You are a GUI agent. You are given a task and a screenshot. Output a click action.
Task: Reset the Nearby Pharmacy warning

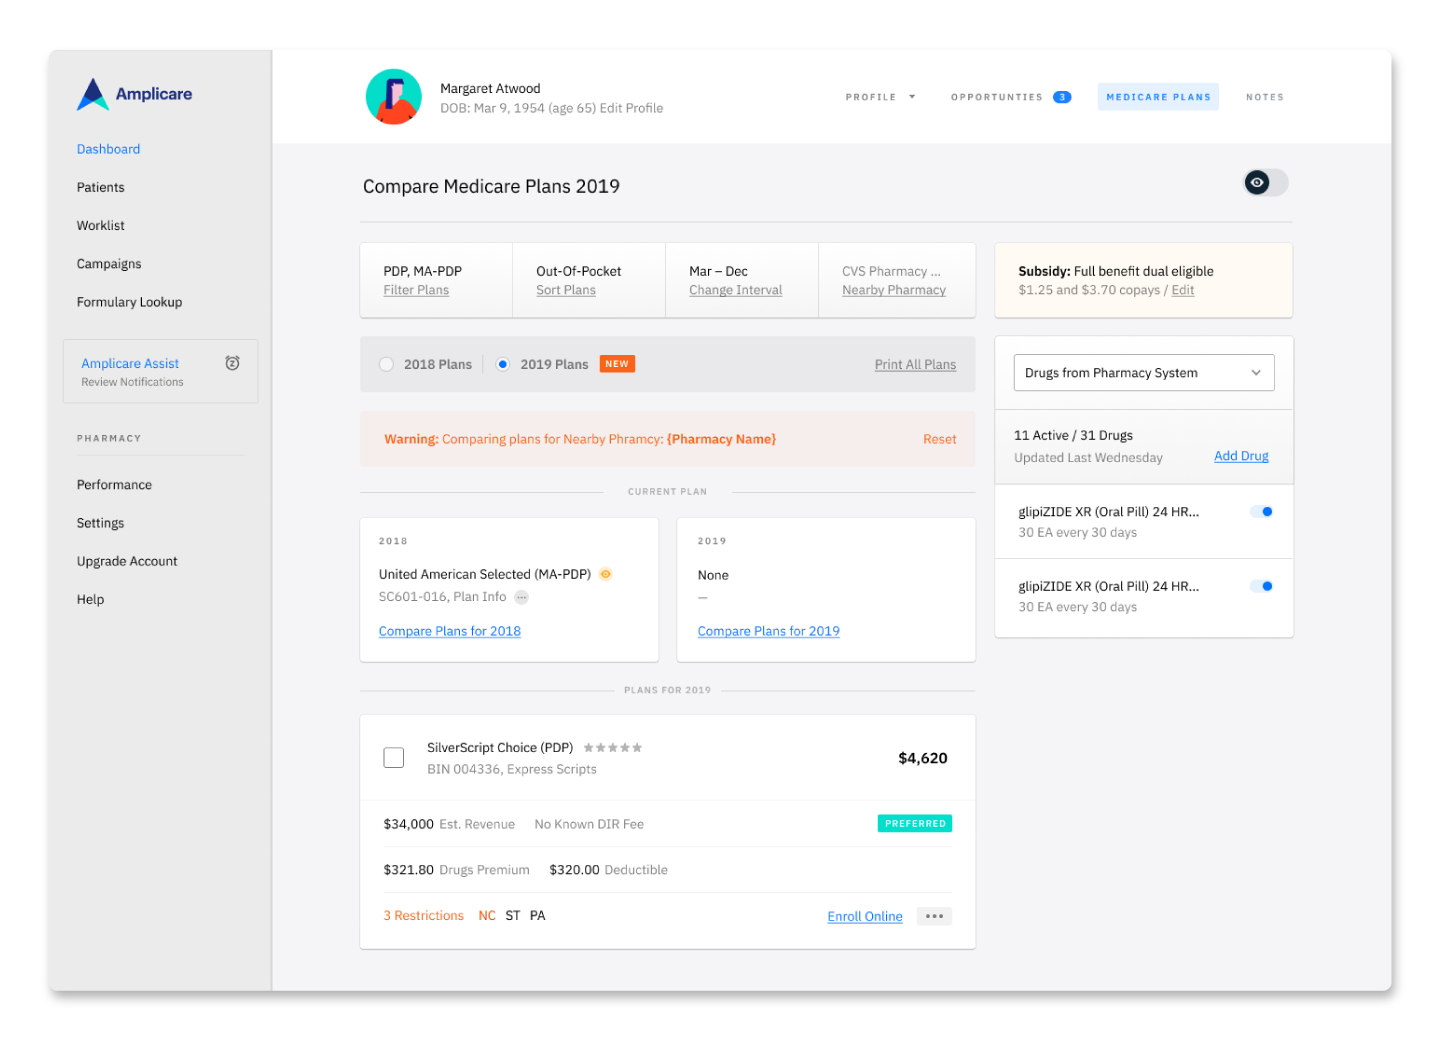coord(940,439)
